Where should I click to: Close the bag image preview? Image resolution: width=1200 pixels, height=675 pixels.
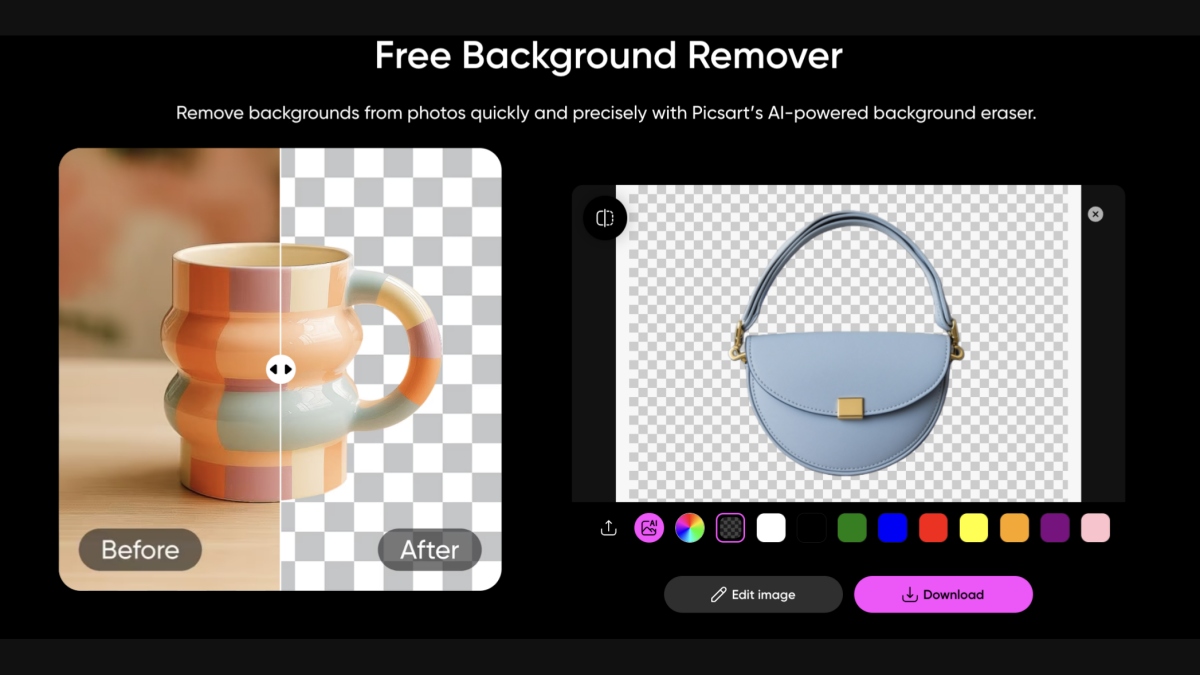tap(1095, 214)
